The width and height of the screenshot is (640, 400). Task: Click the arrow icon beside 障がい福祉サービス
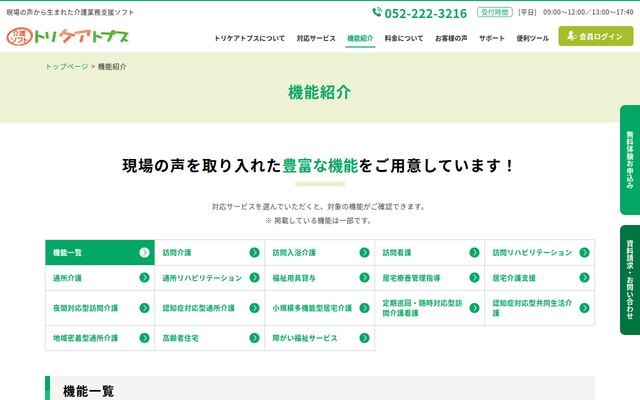click(x=364, y=338)
